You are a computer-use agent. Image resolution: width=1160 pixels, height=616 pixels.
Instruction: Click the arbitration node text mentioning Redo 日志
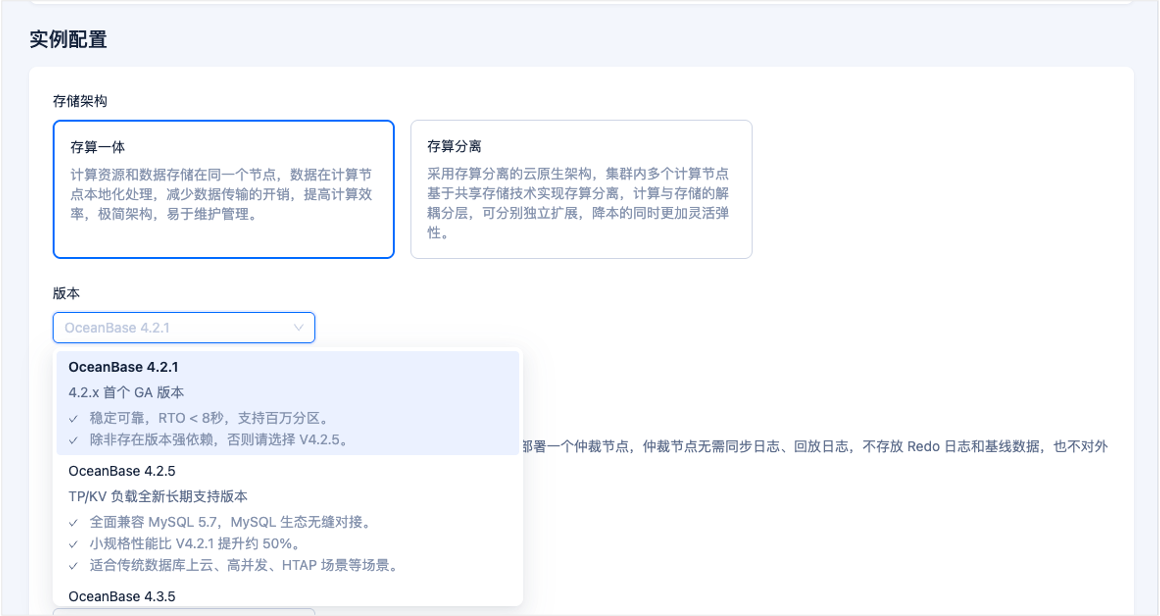tap(815, 446)
